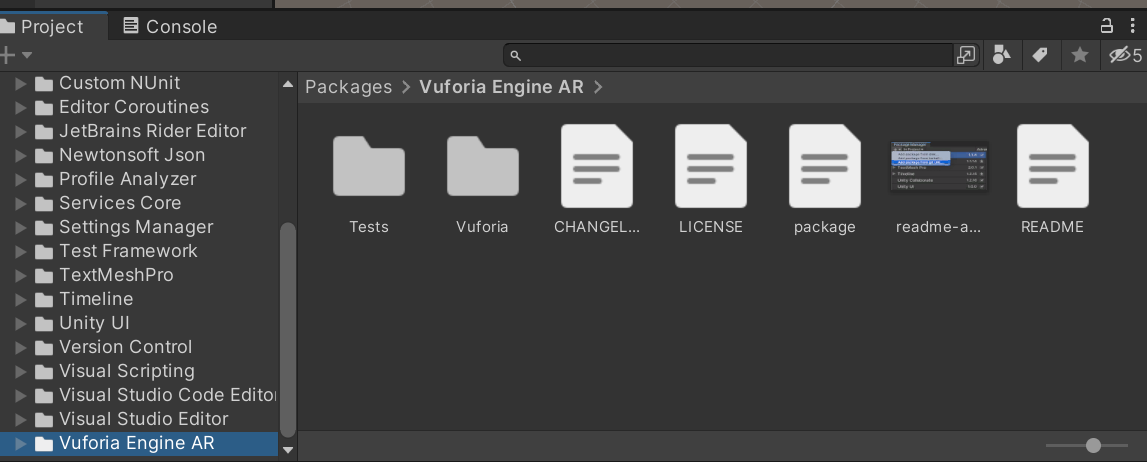Open search in Unity Search window icon

pos(966,56)
